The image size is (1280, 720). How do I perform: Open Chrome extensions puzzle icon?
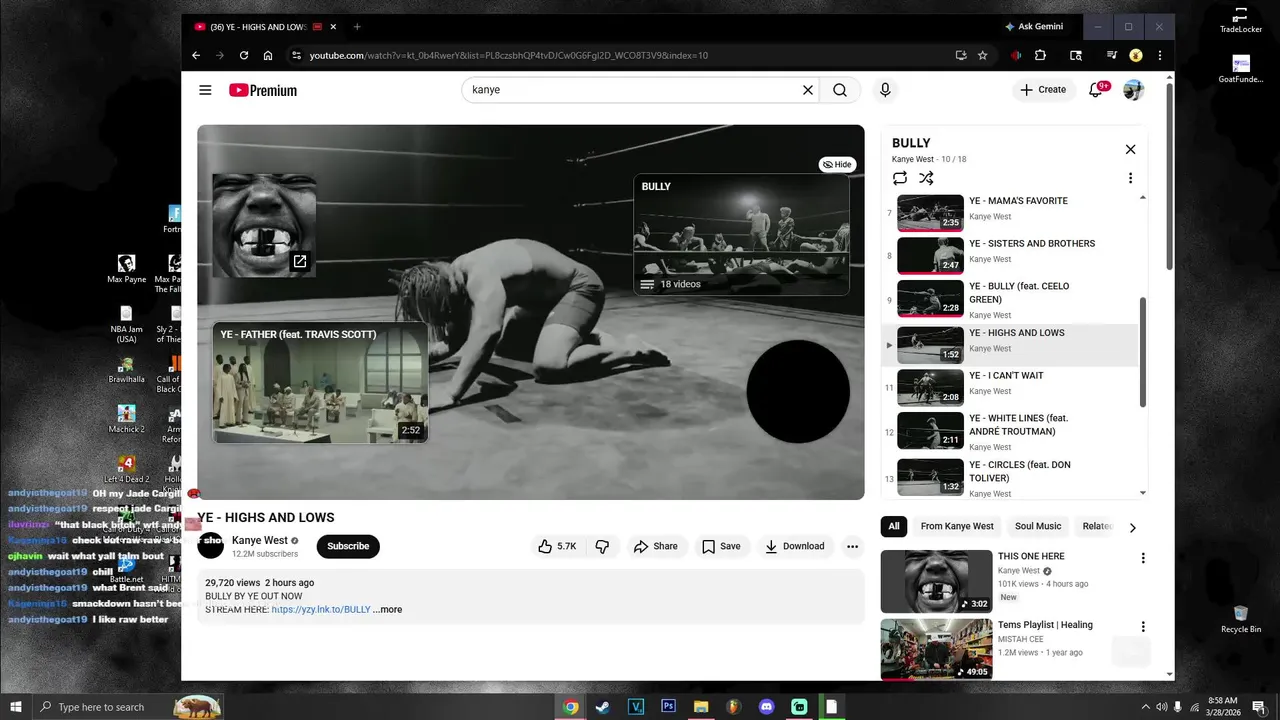point(1040,55)
